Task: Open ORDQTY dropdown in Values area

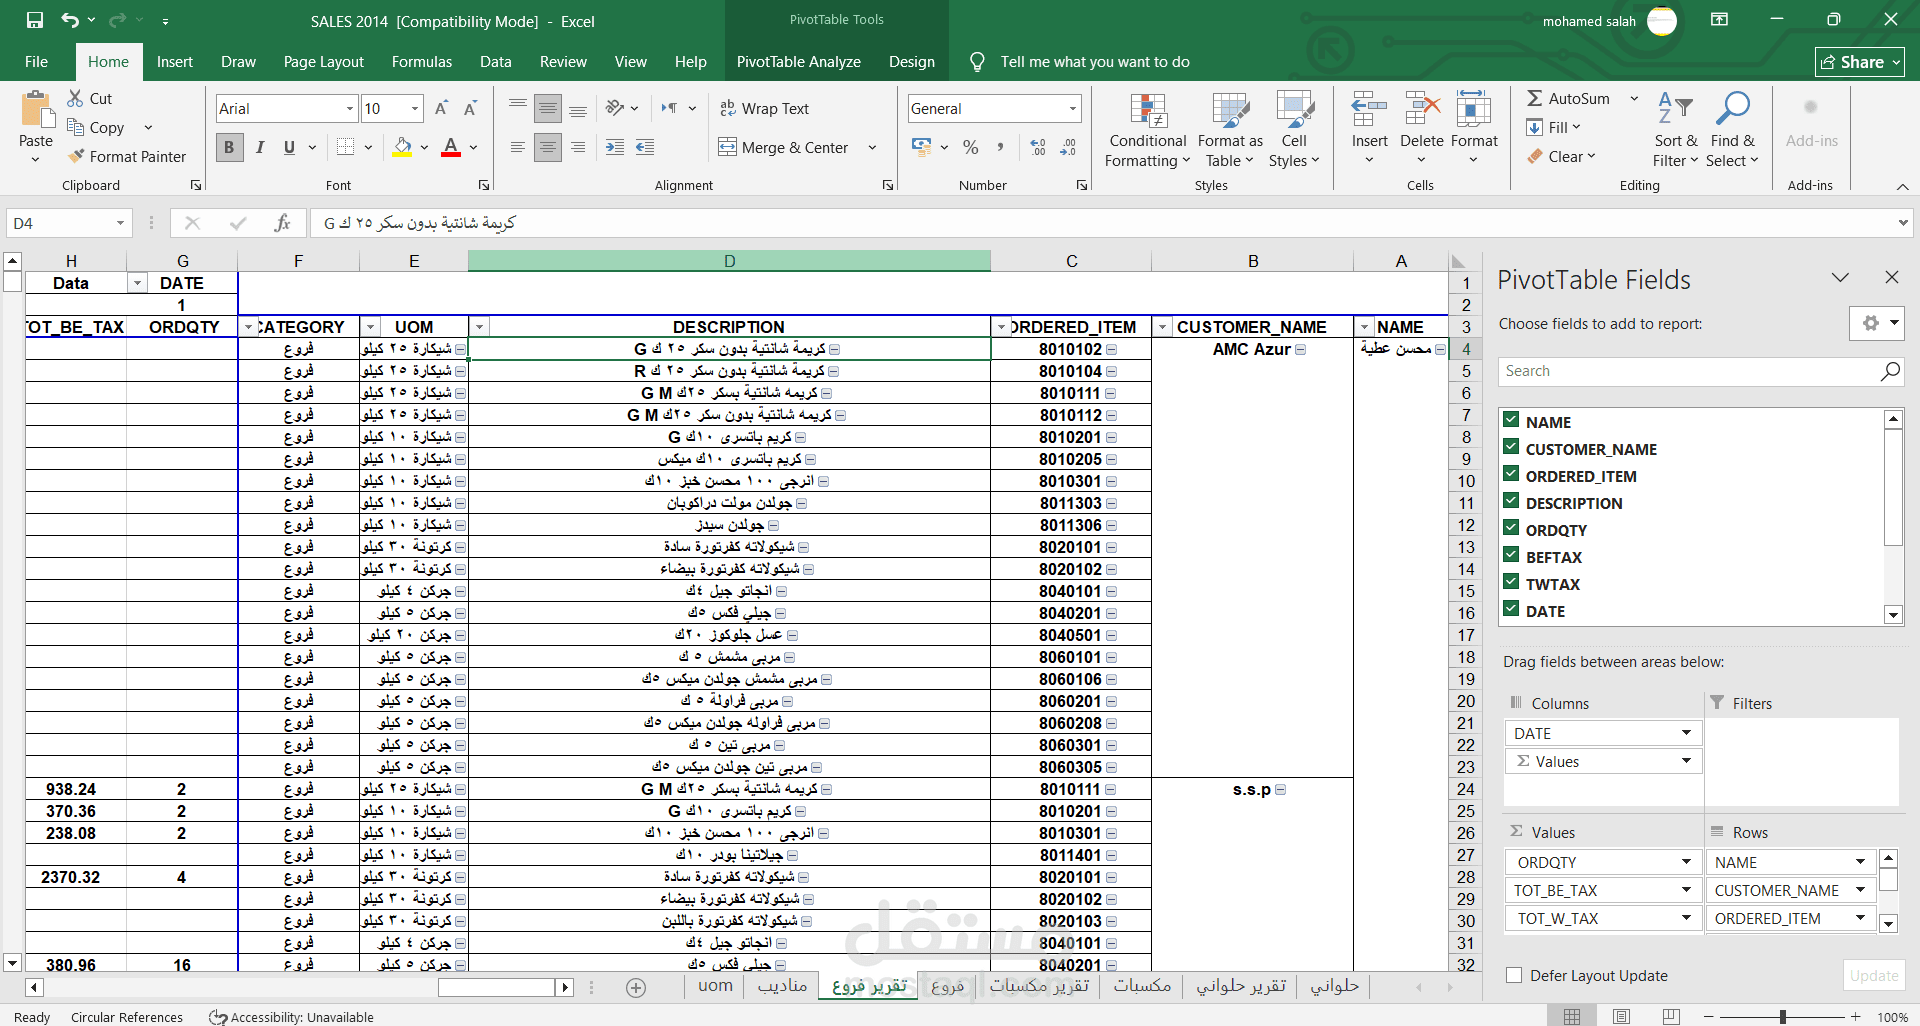Action: click(1686, 862)
